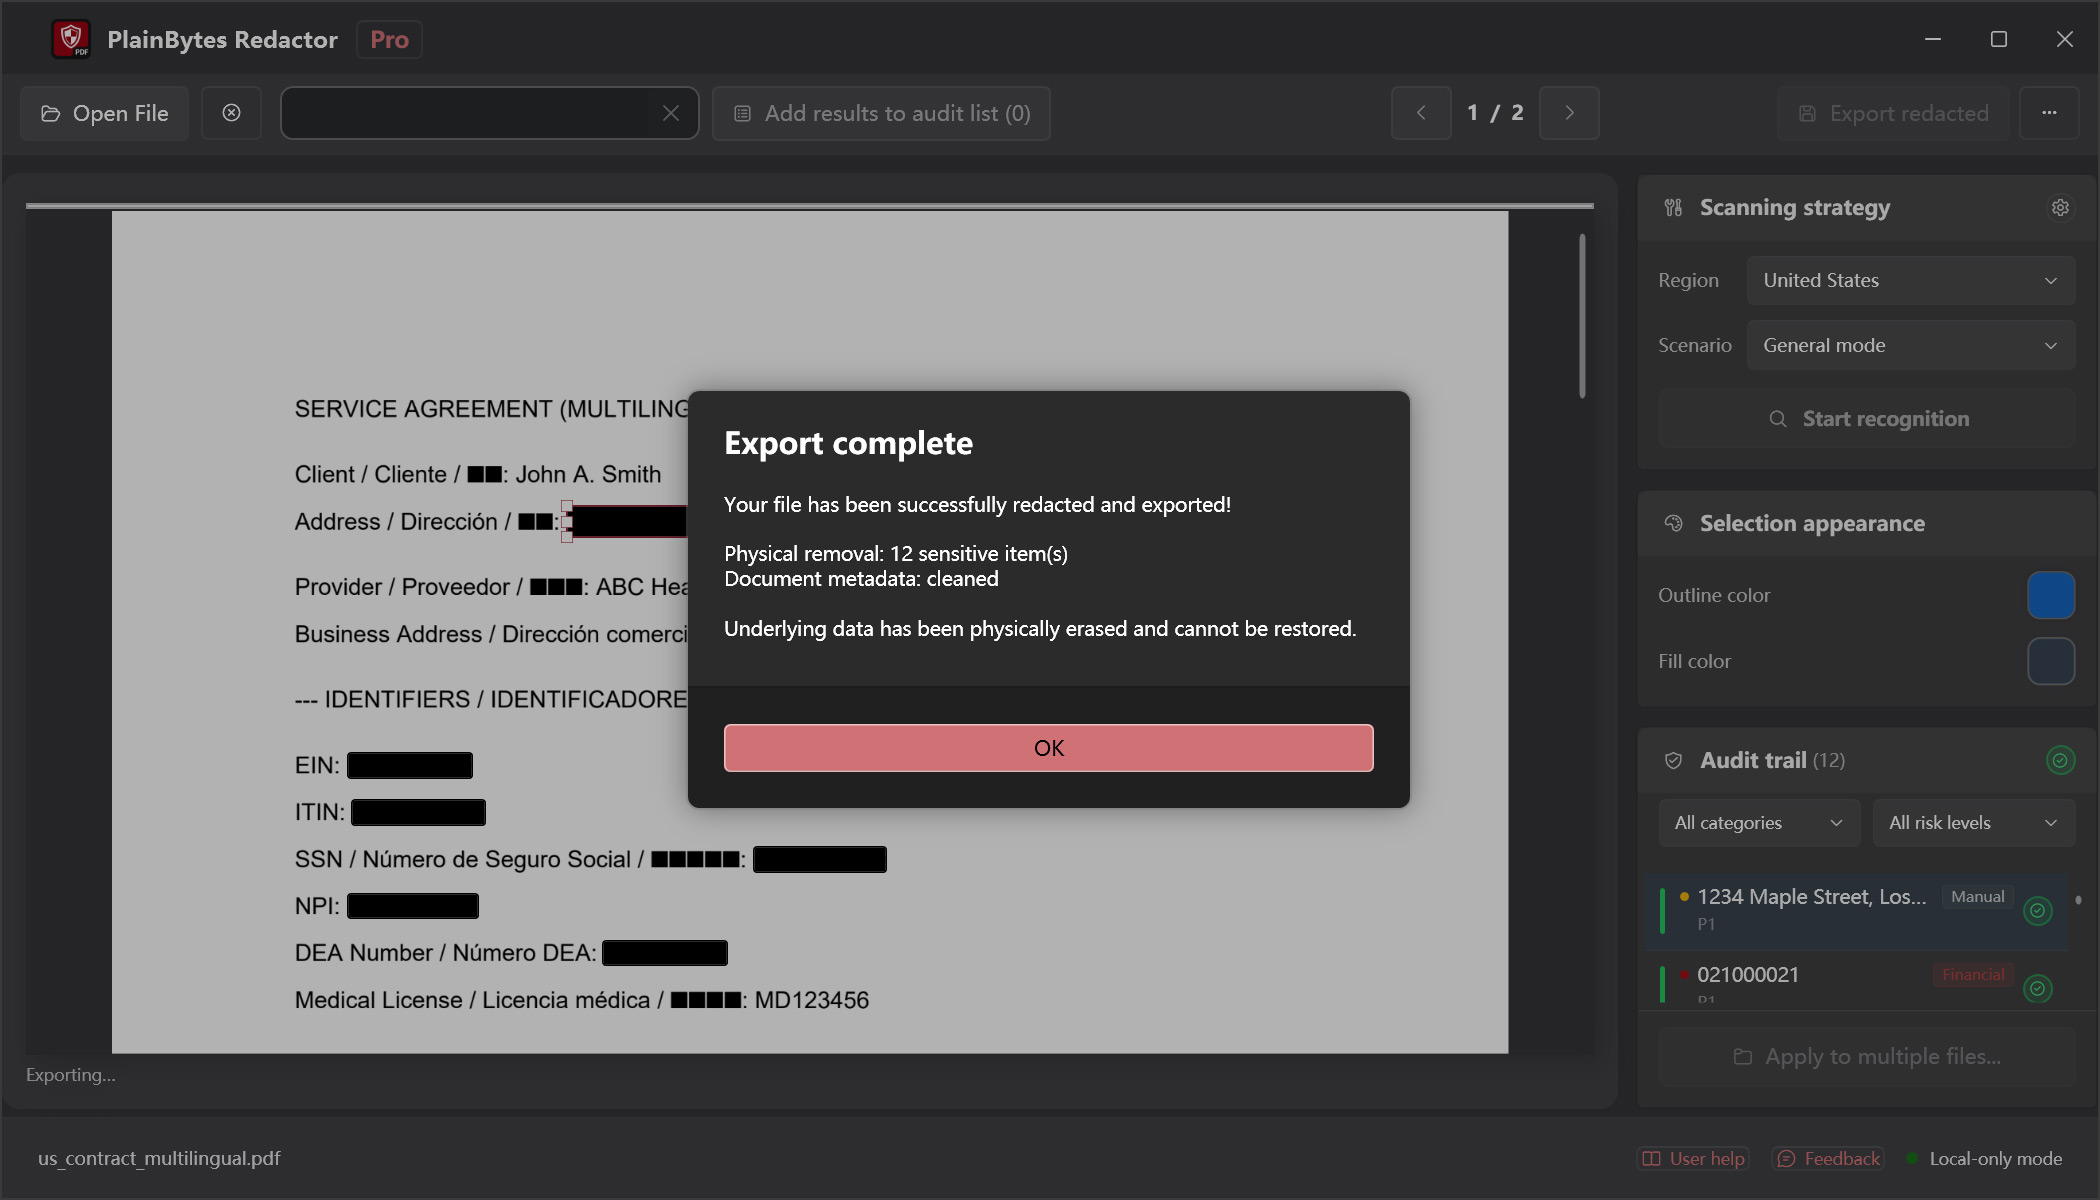Open File button in toolbar
Viewport: 2100px width, 1200px height.
[x=104, y=113]
